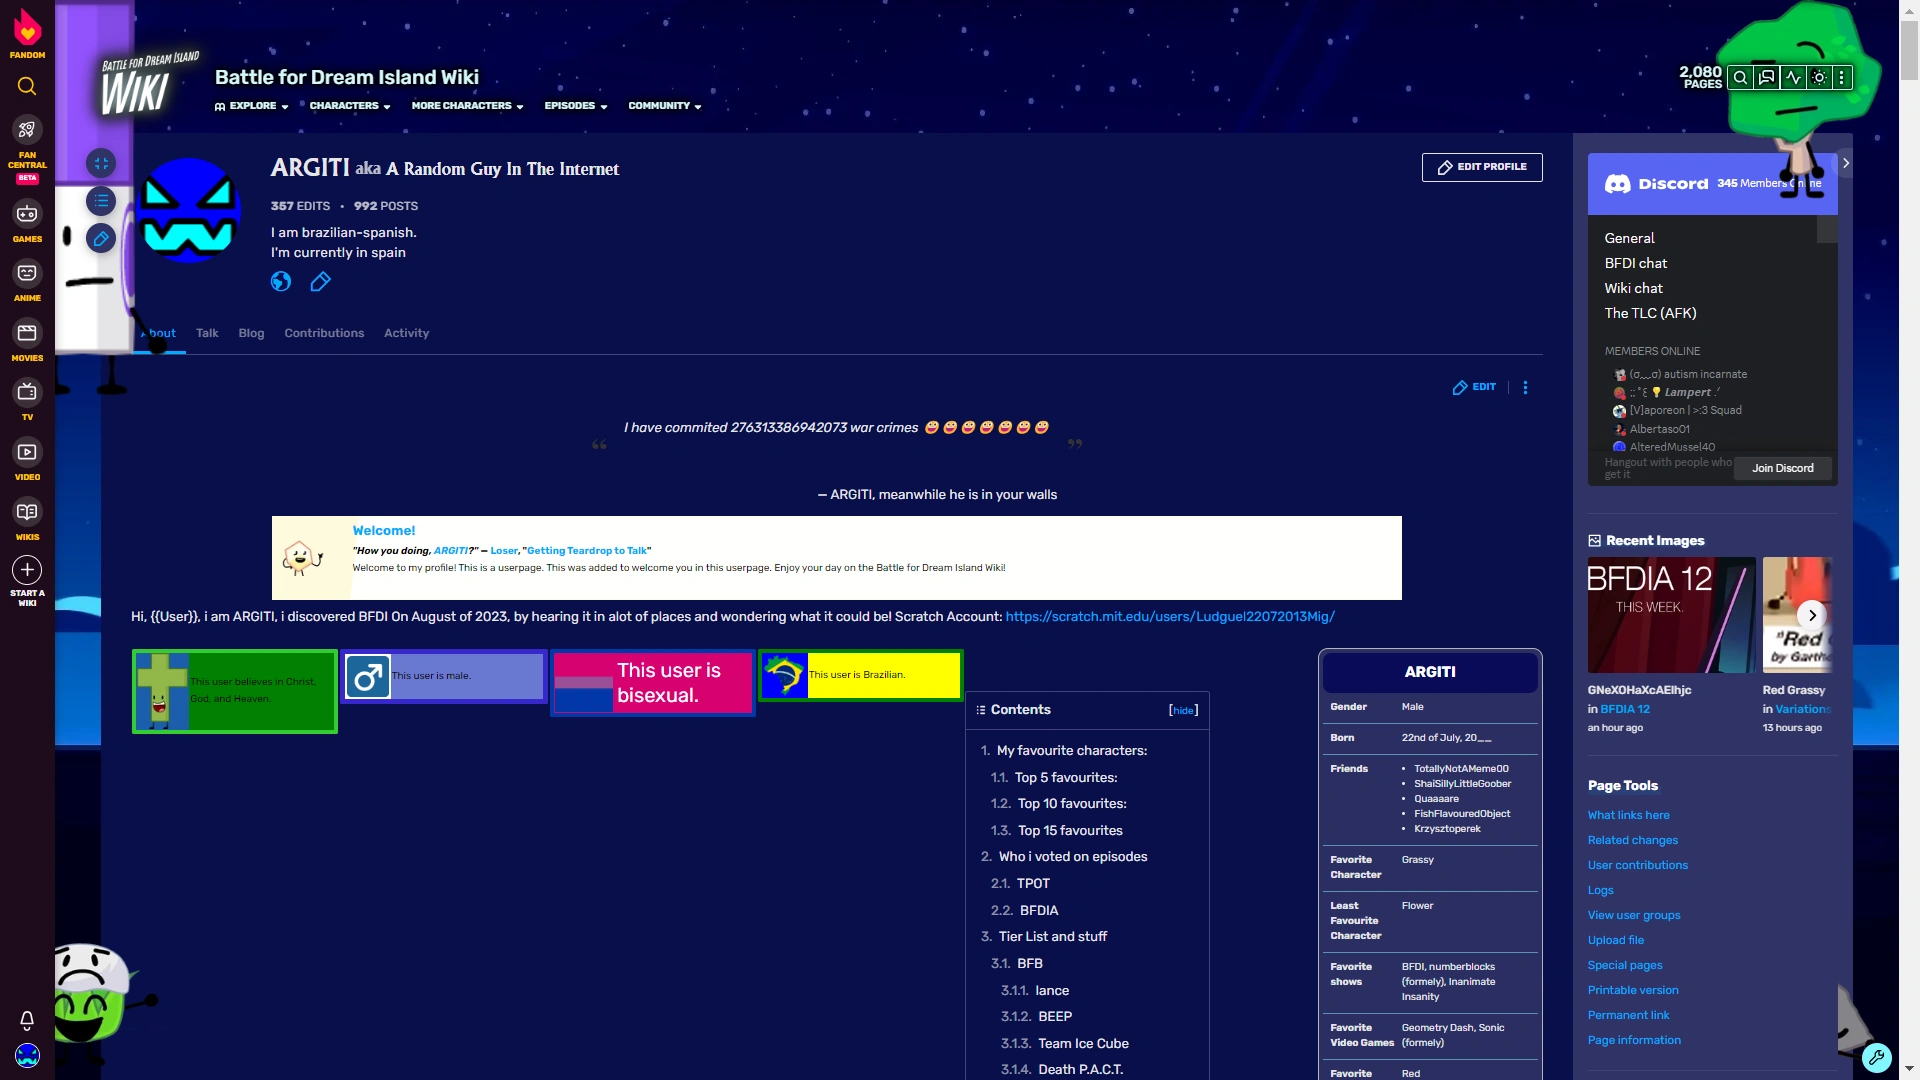Viewport: 1920px width, 1080px height.
Task: Open the Community menu dropdown
Action: coord(663,106)
